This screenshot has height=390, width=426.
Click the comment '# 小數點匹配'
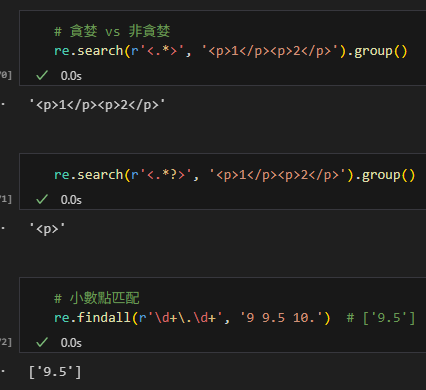[97, 298]
